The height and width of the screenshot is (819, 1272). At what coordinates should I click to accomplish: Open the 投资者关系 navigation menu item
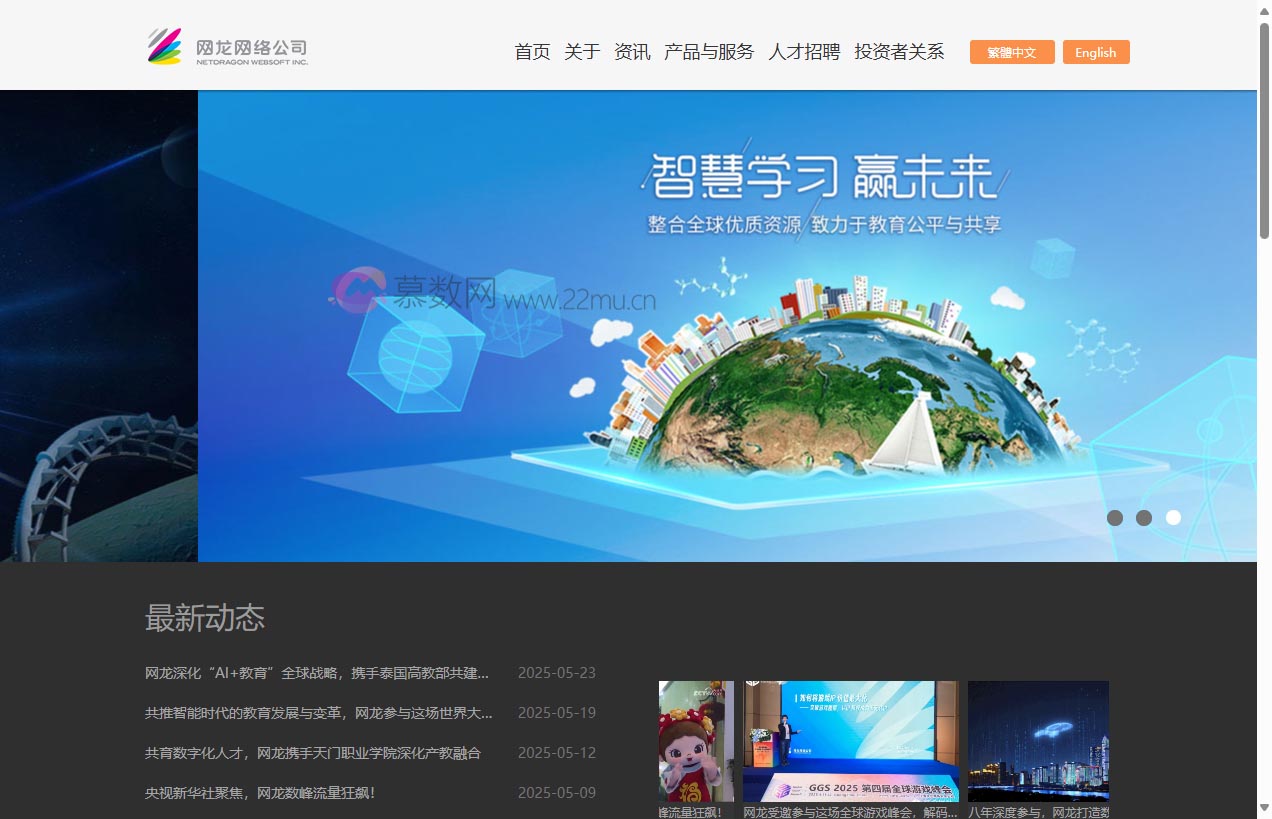[898, 52]
